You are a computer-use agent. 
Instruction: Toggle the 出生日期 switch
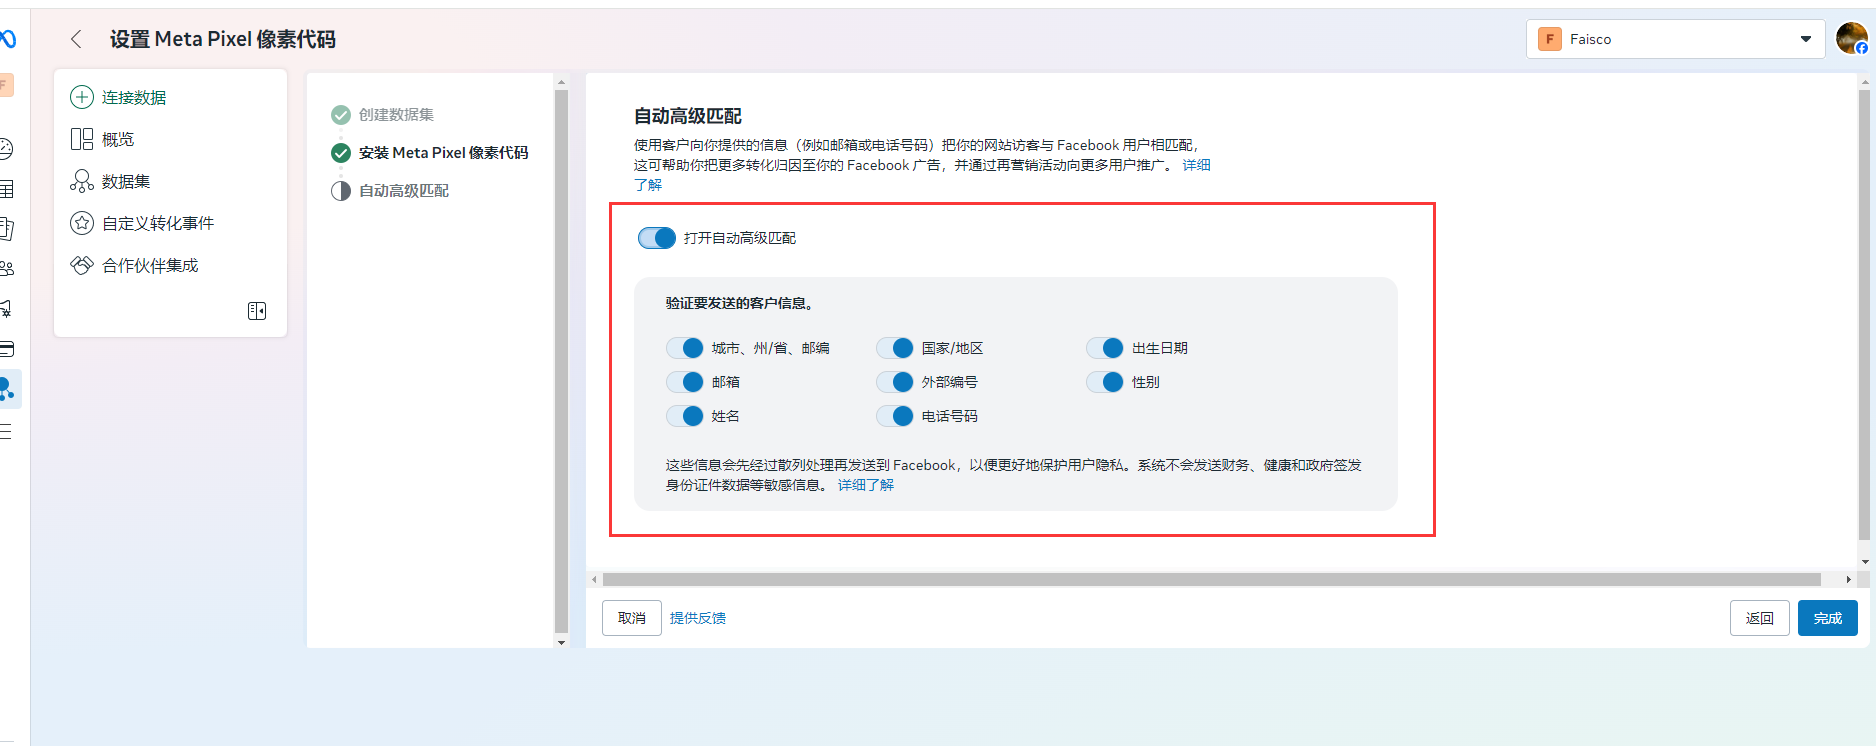click(1105, 348)
